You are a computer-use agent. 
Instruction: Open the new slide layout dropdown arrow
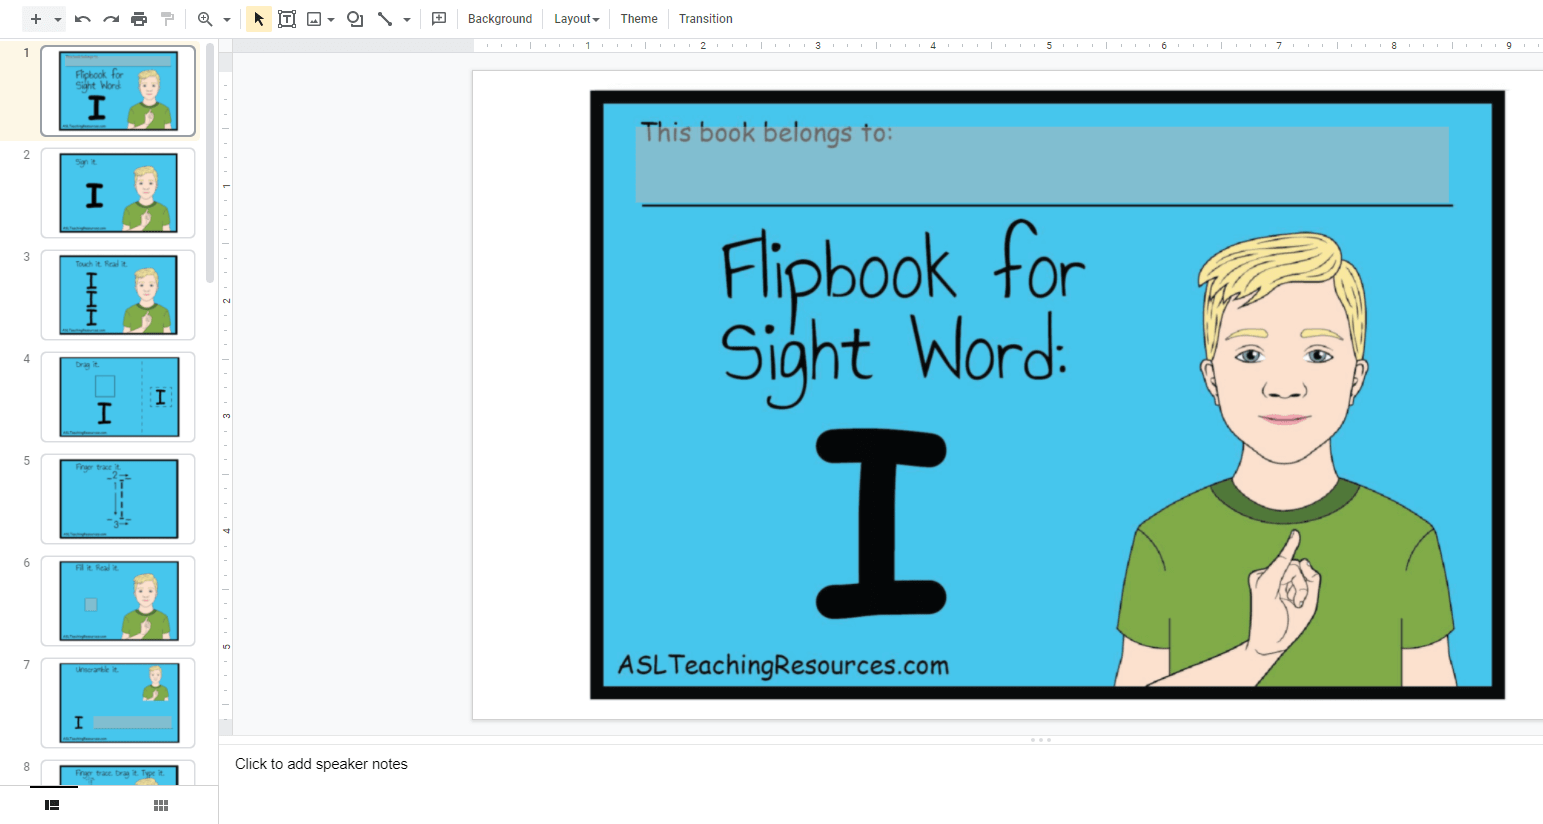(x=58, y=19)
